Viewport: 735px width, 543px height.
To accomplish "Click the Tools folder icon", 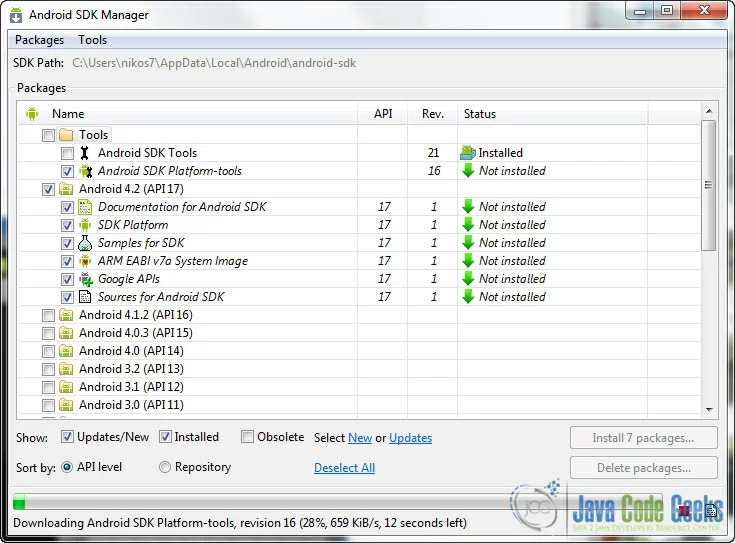I will pyautogui.click(x=66, y=135).
